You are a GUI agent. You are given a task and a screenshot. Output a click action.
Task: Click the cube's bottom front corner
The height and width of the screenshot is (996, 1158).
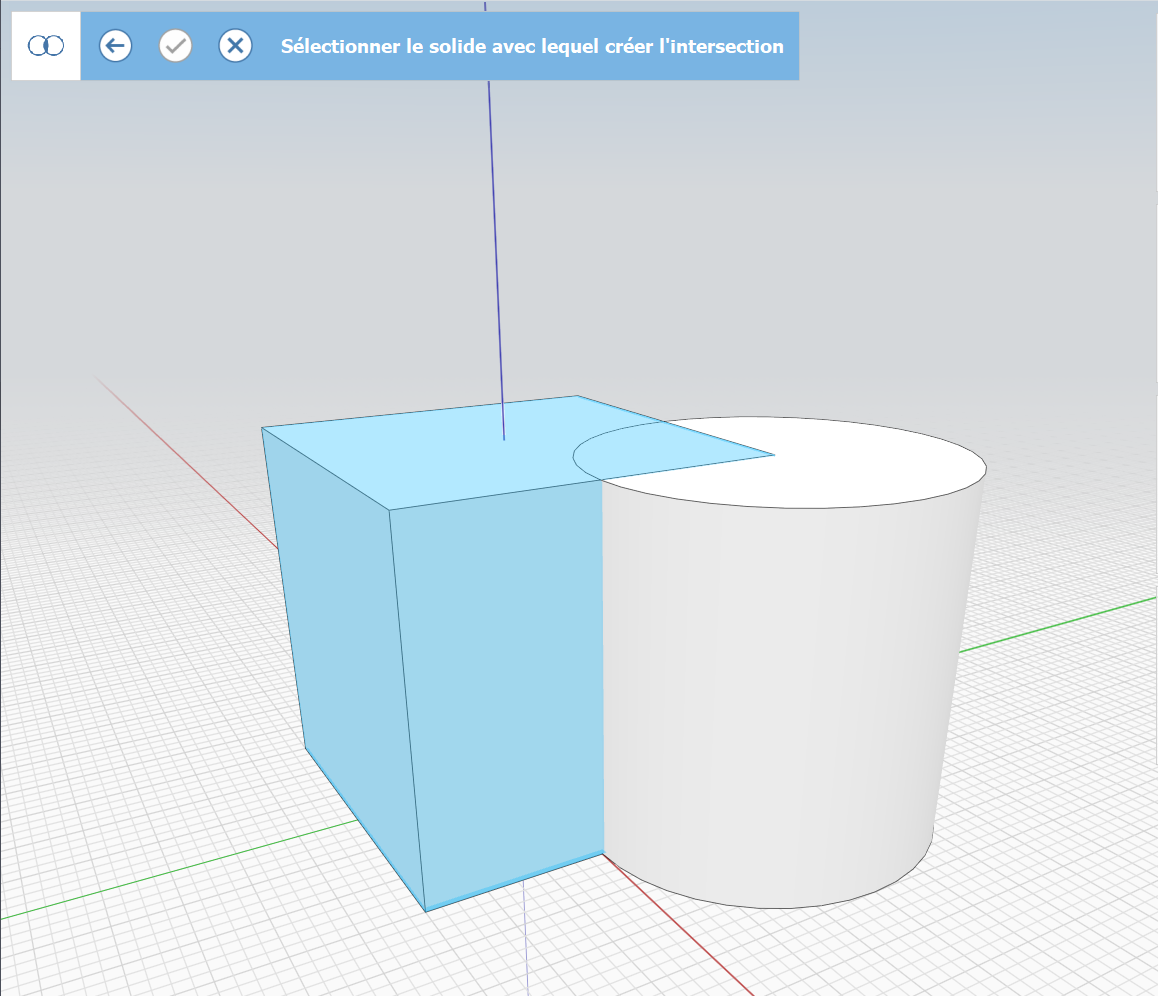click(427, 910)
